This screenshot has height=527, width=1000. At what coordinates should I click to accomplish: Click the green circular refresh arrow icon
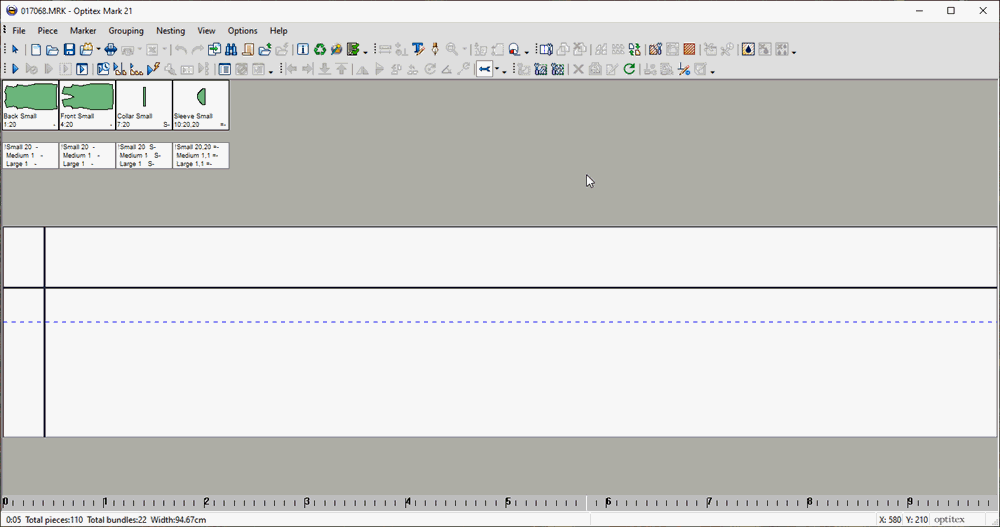629,69
